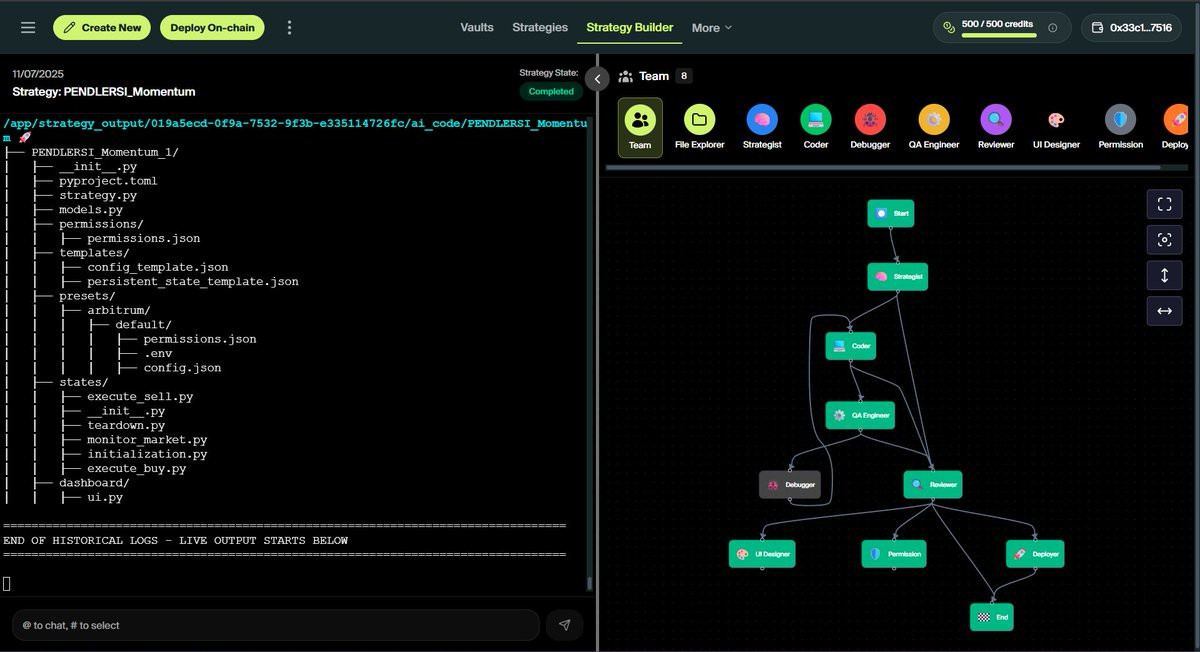Viewport: 1200px width, 652px height.
Task: Select the QA Engineer agent icon
Action: click(934, 120)
